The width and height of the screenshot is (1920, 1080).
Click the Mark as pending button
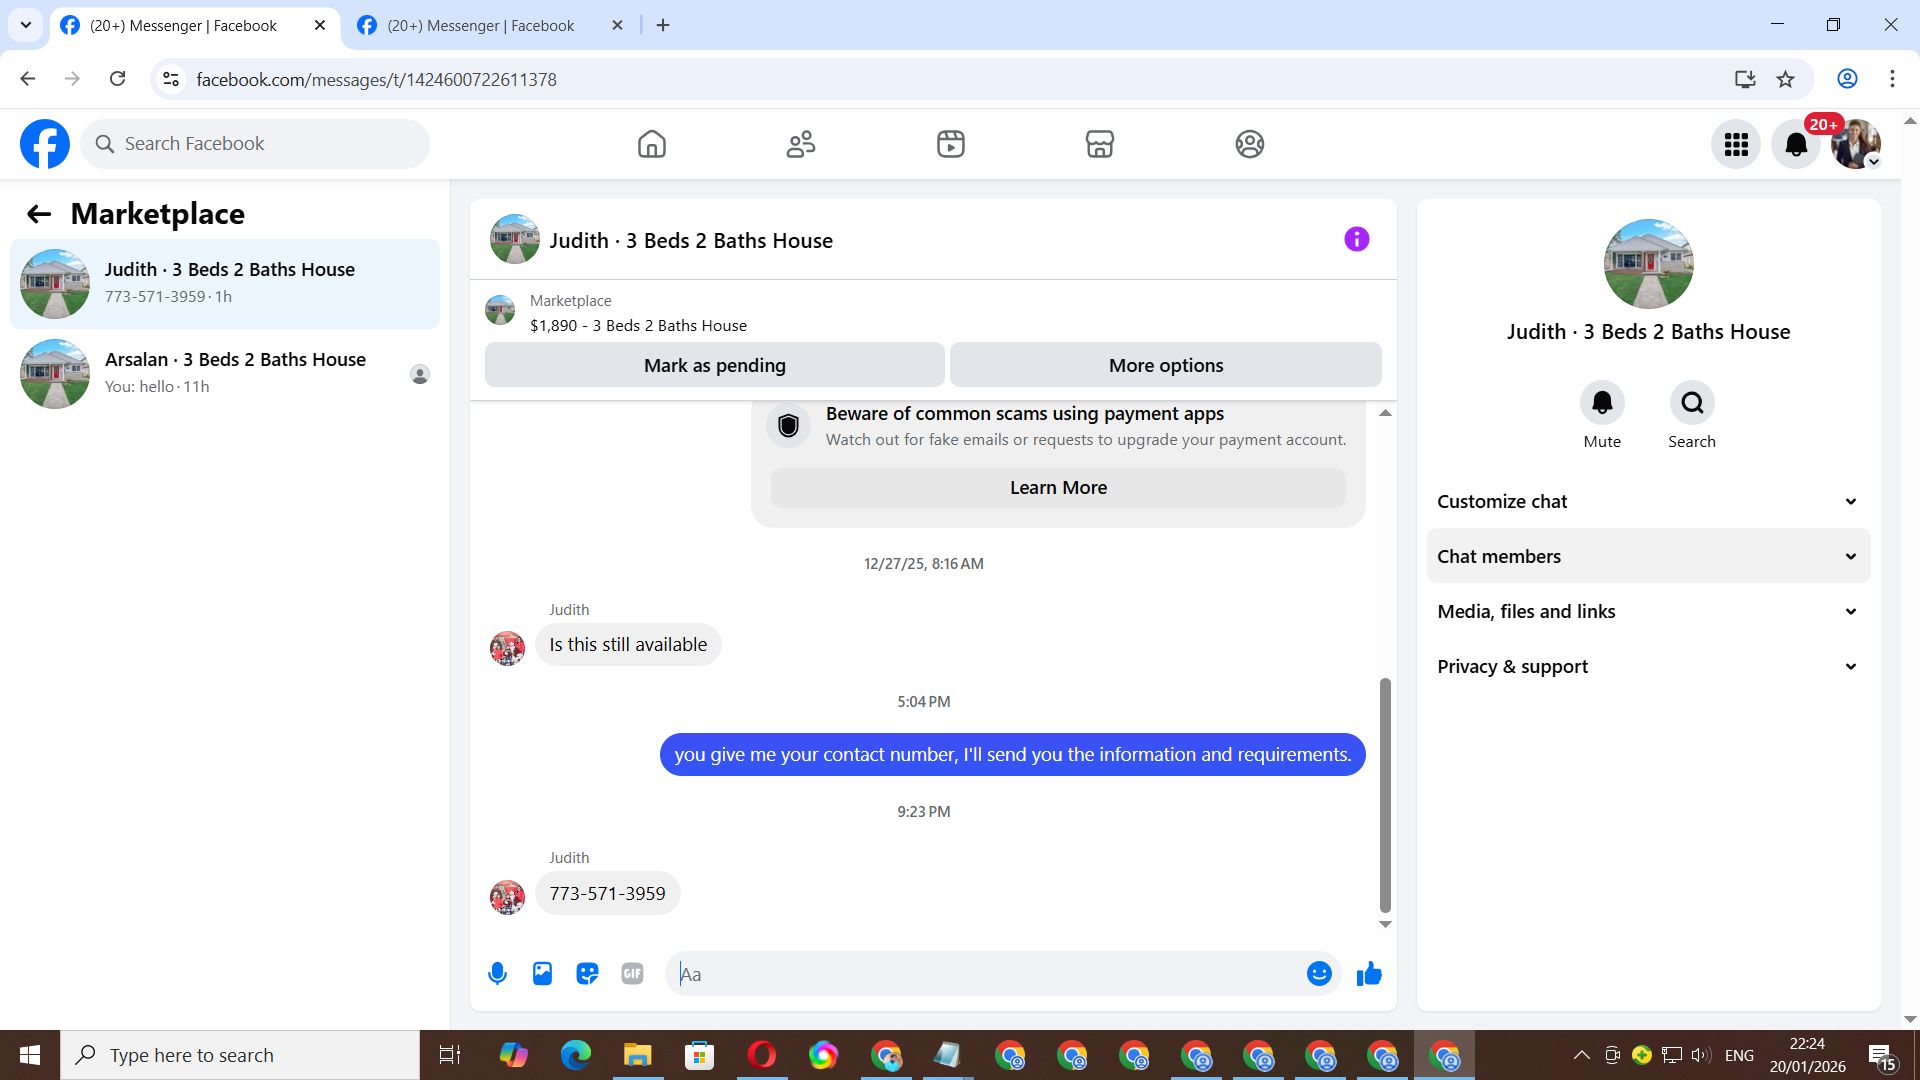tap(715, 365)
